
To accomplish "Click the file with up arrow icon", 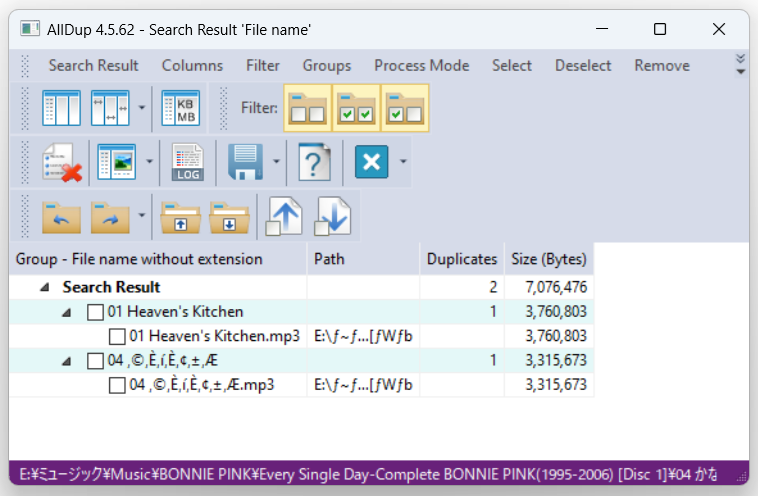I will click(x=284, y=216).
